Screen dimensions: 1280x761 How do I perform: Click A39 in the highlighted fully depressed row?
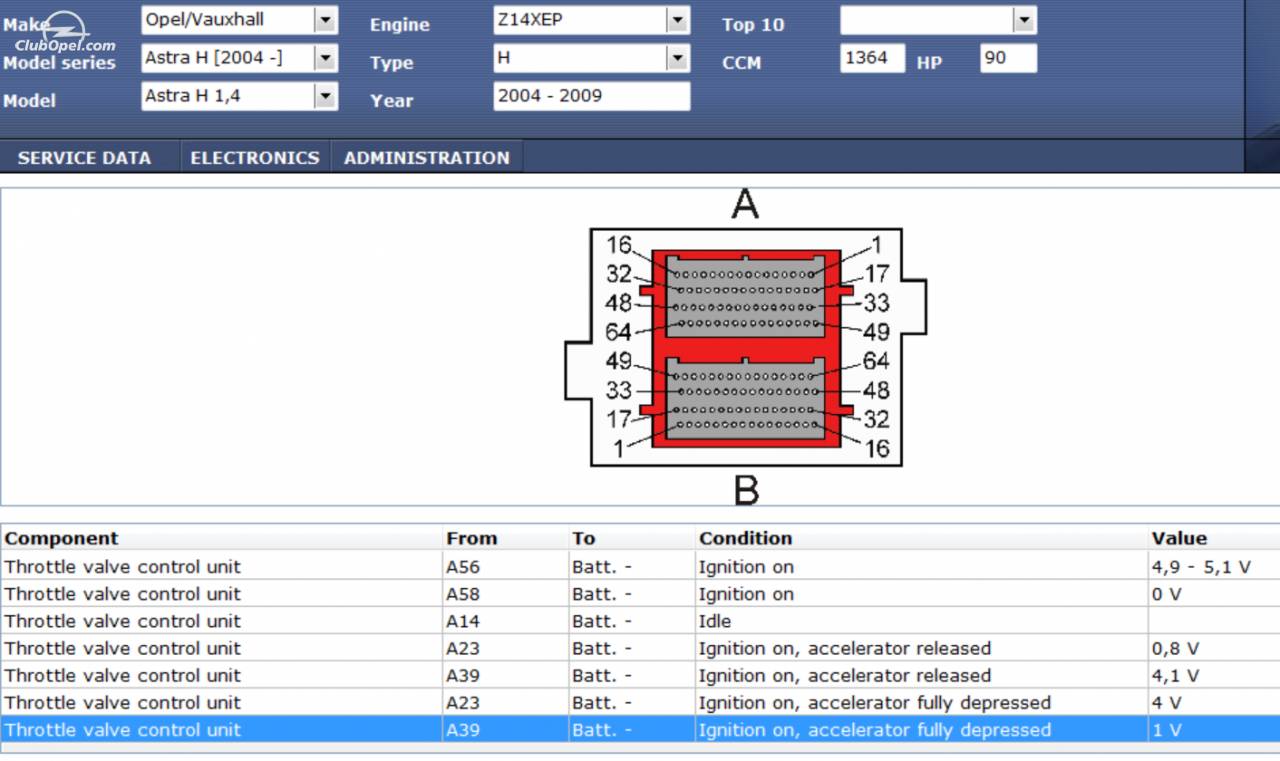(x=505, y=730)
